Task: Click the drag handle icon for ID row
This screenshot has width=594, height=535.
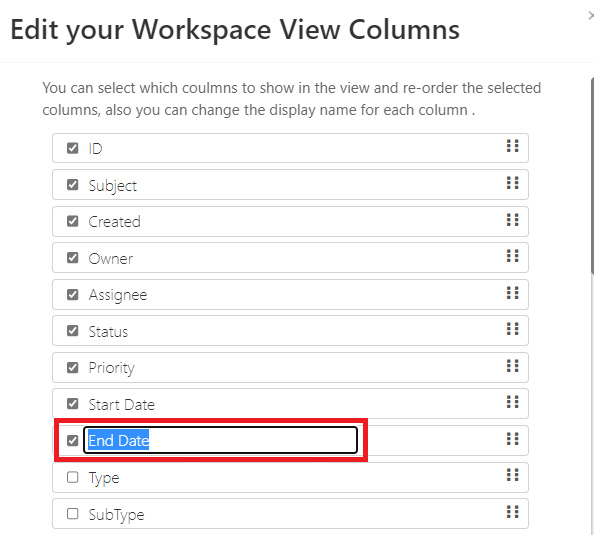Action: tap(513, 146)
